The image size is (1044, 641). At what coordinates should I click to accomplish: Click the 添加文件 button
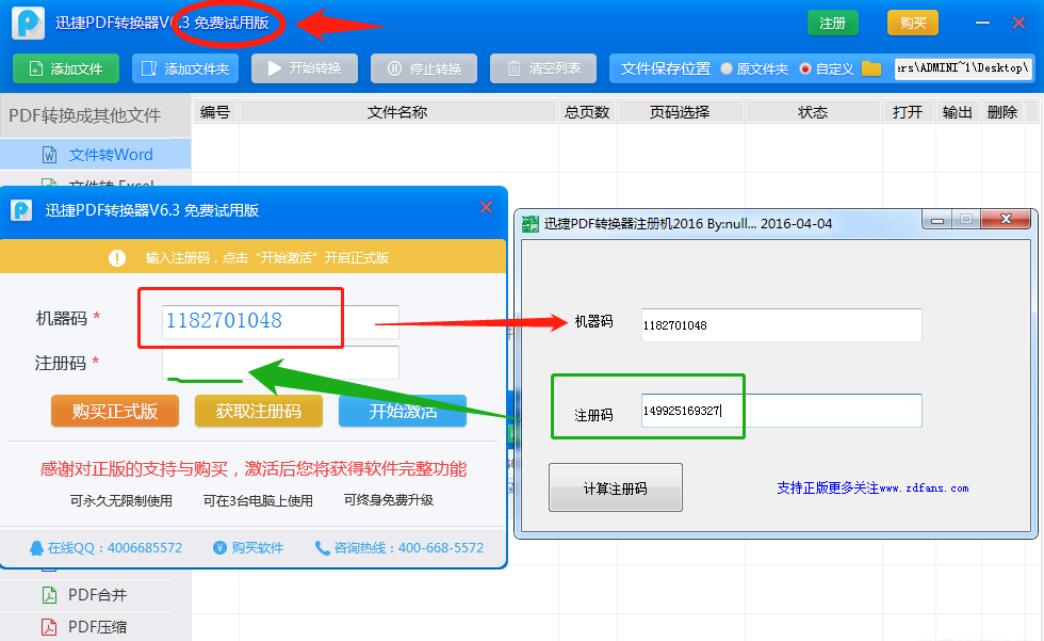click(66, 69)
